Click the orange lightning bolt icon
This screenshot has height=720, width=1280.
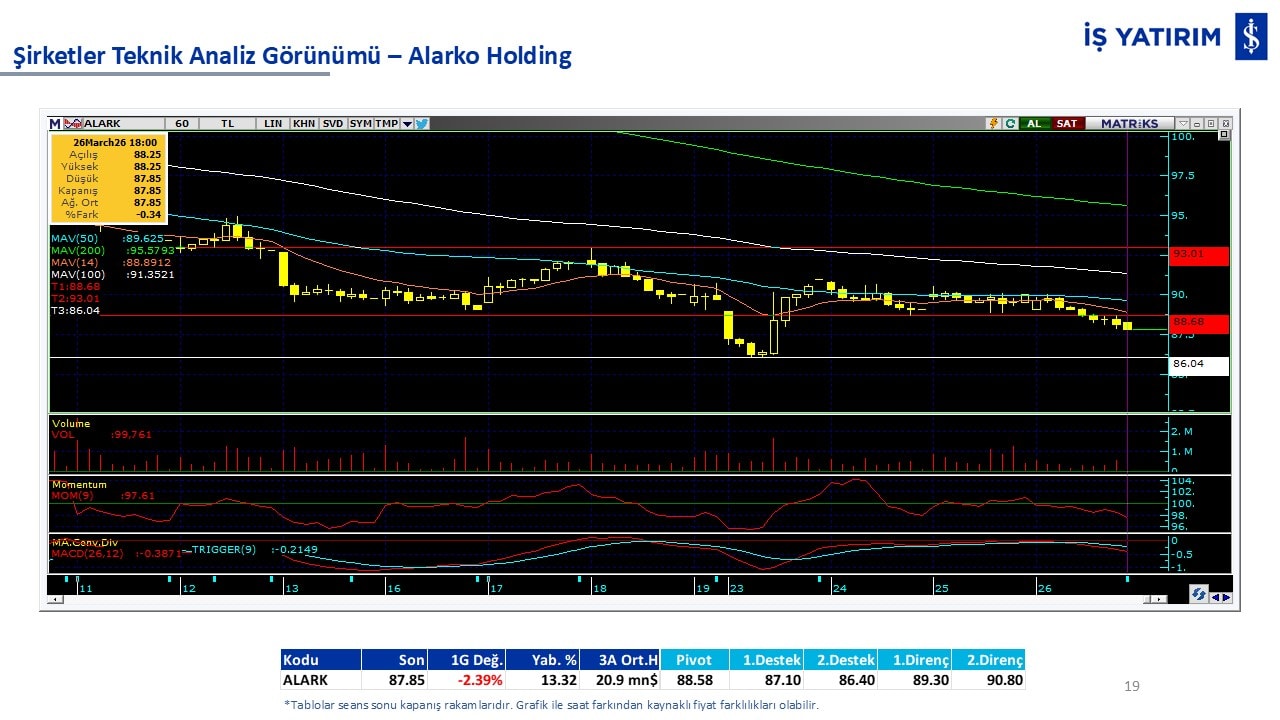[993, 124]
